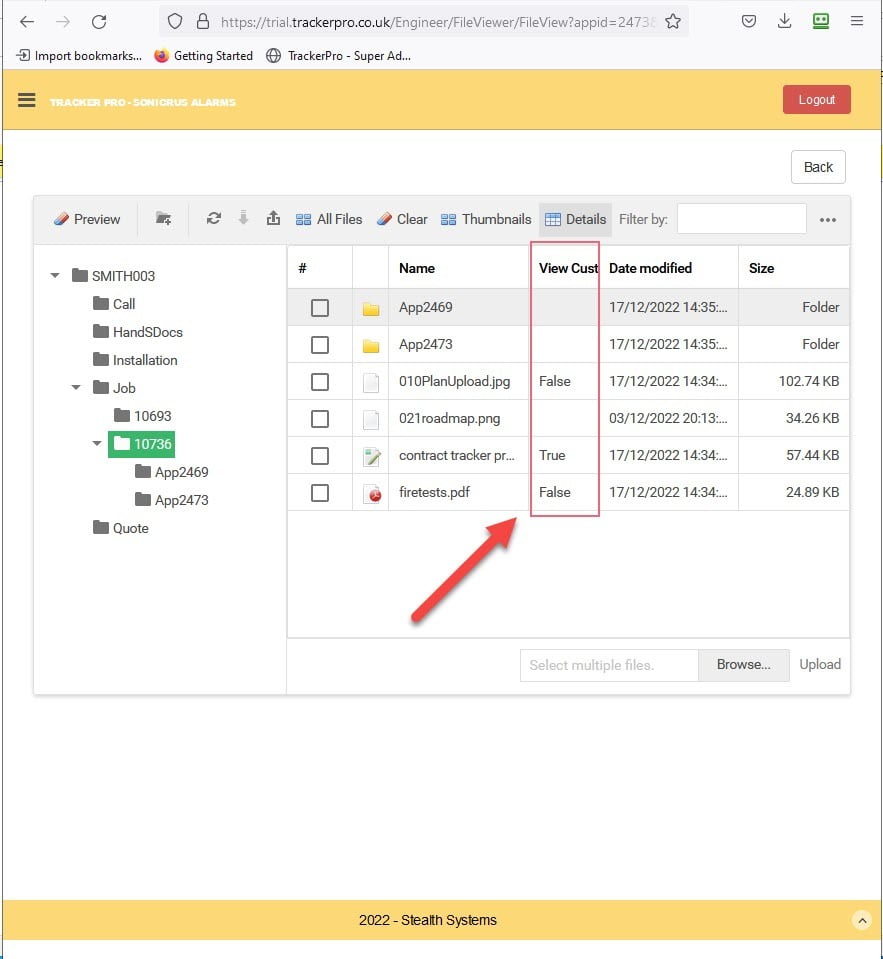The height and width of the screenshot is (959, 883).
Task: Open Firefox downloads icon
Action: [x=785, y=21]
